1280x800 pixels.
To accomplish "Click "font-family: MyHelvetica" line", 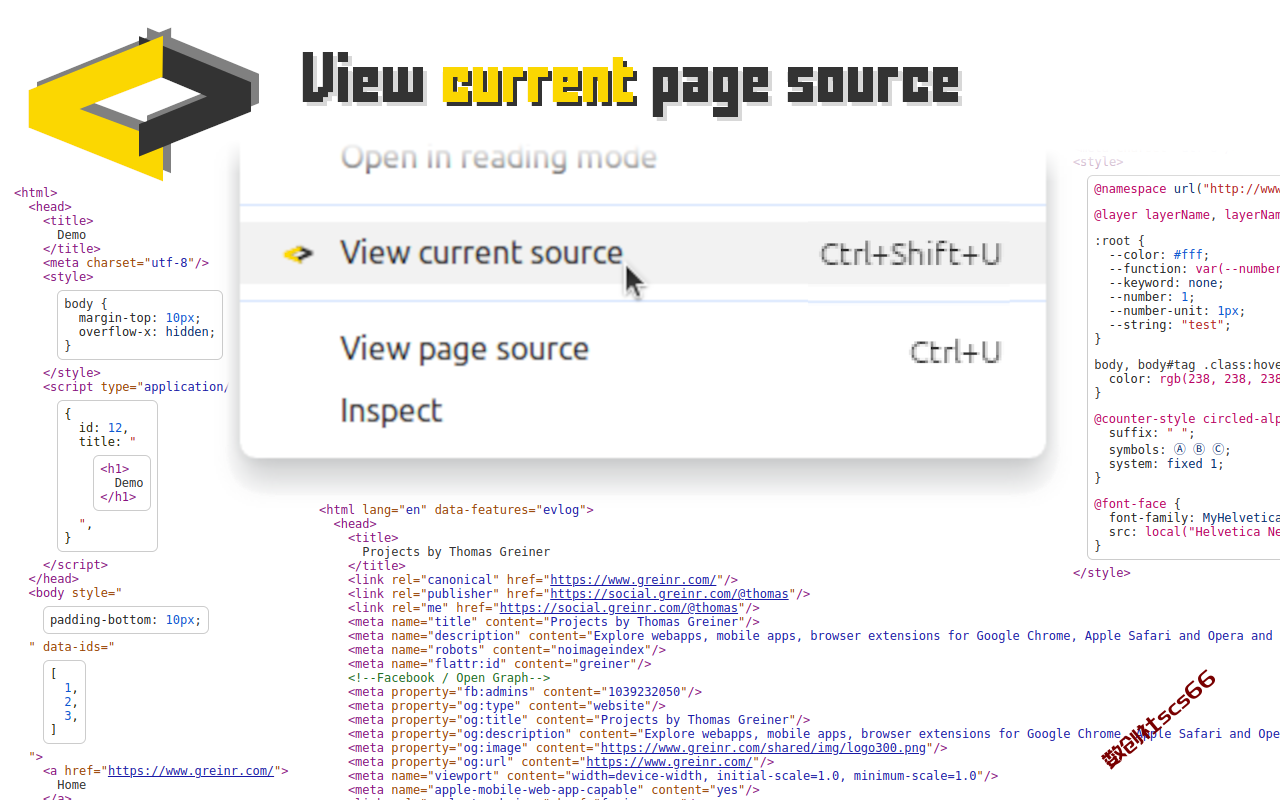I will [x=1194, y=518].
